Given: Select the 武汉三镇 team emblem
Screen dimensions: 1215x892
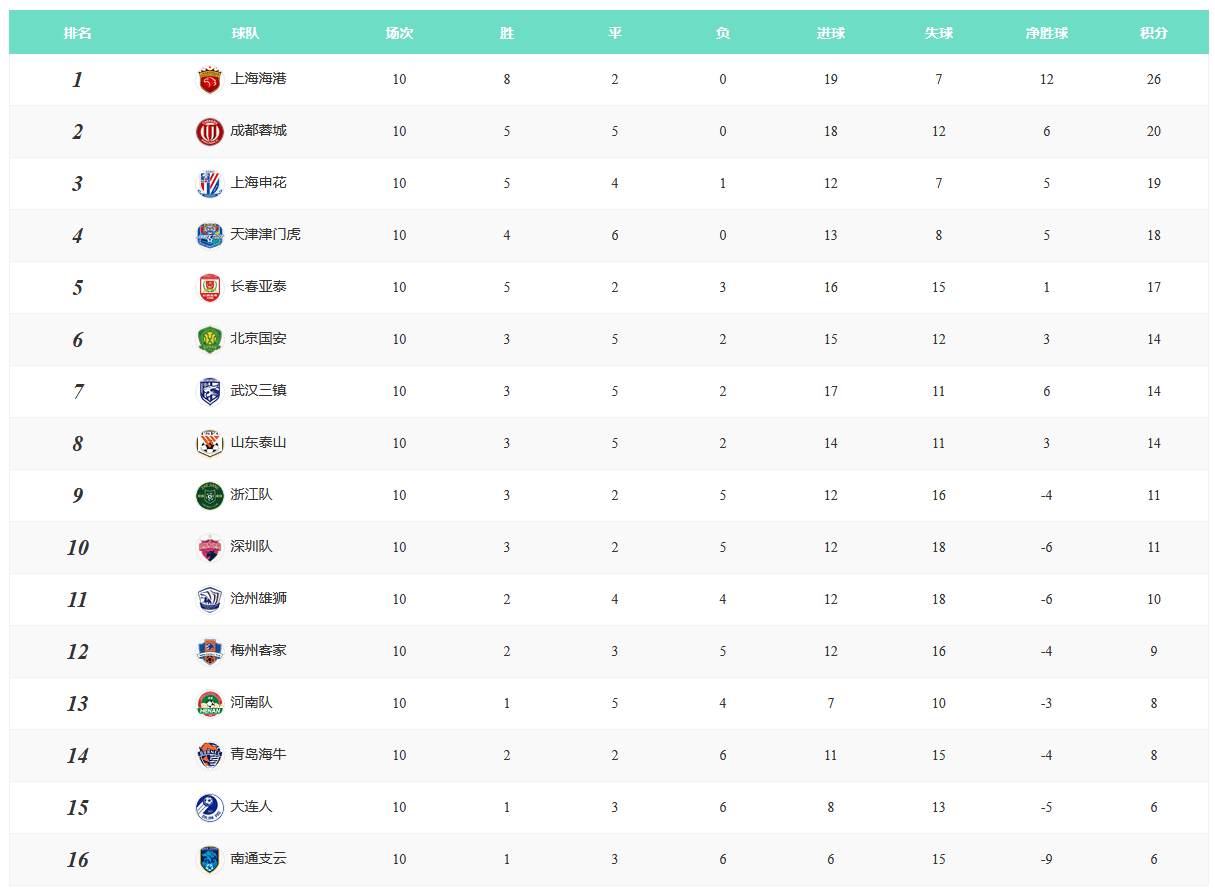Looking at the screenshot, I should pos(209,392).
